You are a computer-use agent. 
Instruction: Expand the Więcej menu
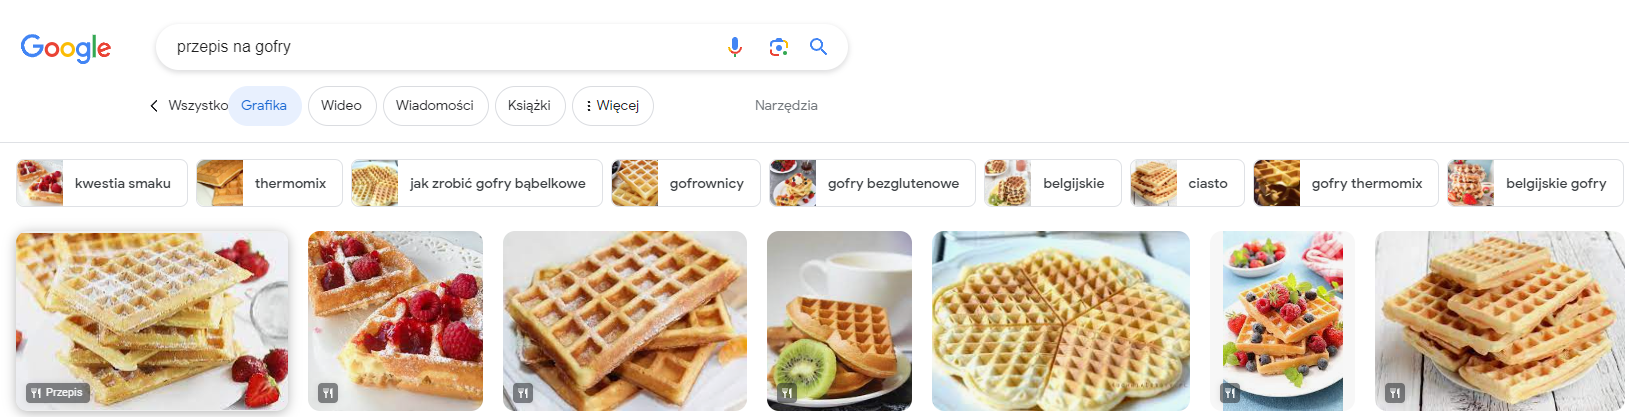tap(612, 106)
